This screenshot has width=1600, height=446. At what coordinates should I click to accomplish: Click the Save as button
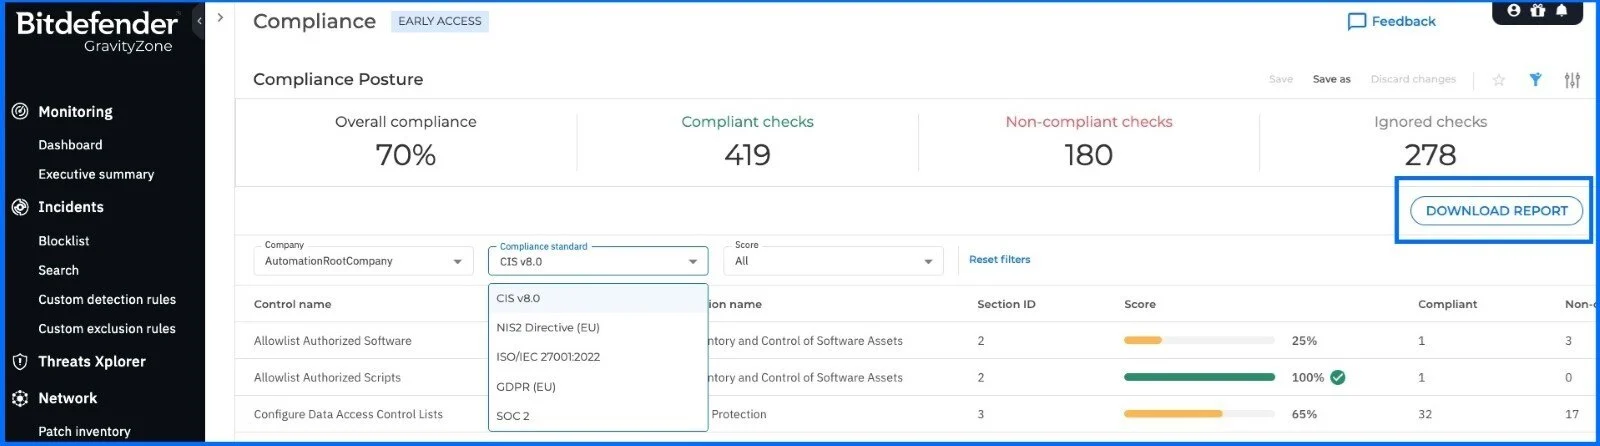click(1331, 80)
